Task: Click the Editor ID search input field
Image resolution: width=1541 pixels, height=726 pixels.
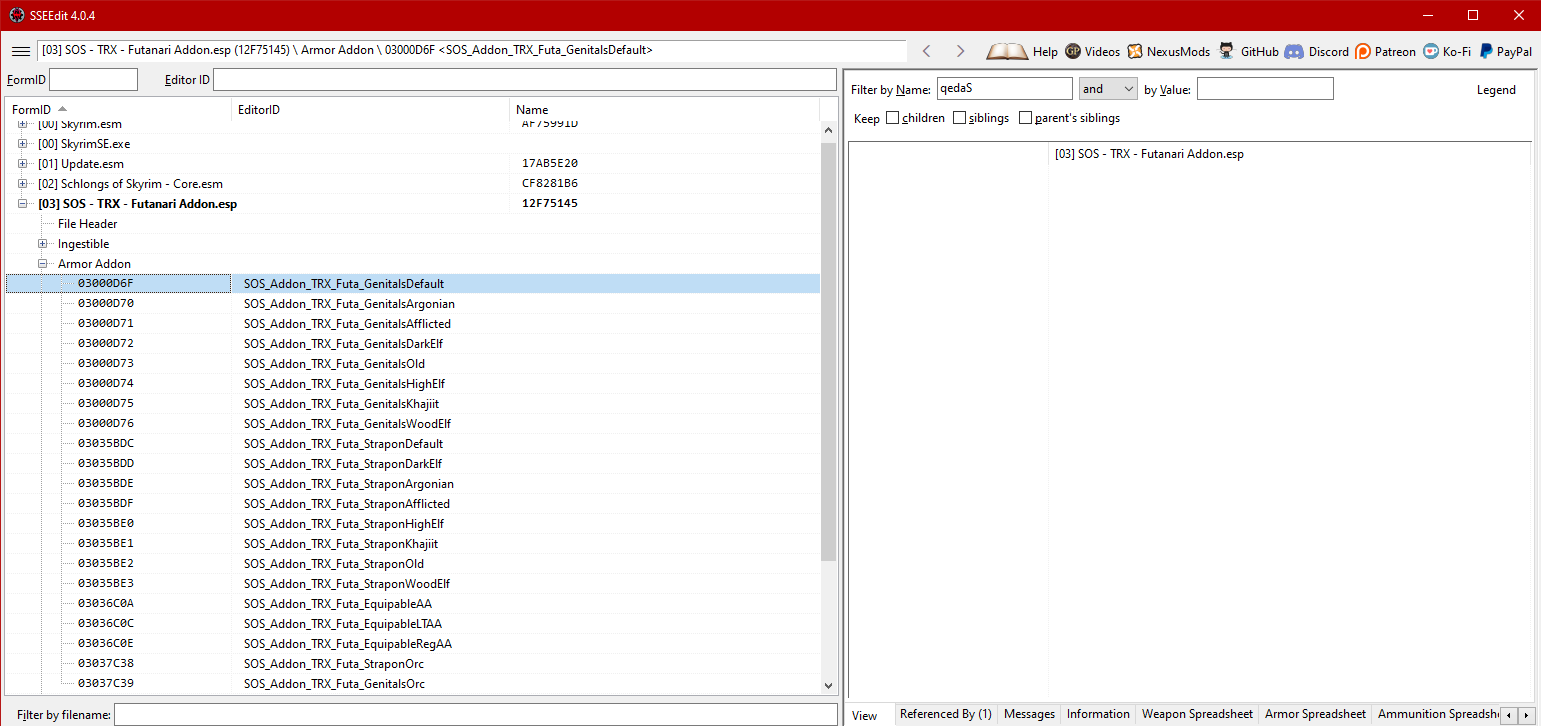Action: [x=525, y=80]
